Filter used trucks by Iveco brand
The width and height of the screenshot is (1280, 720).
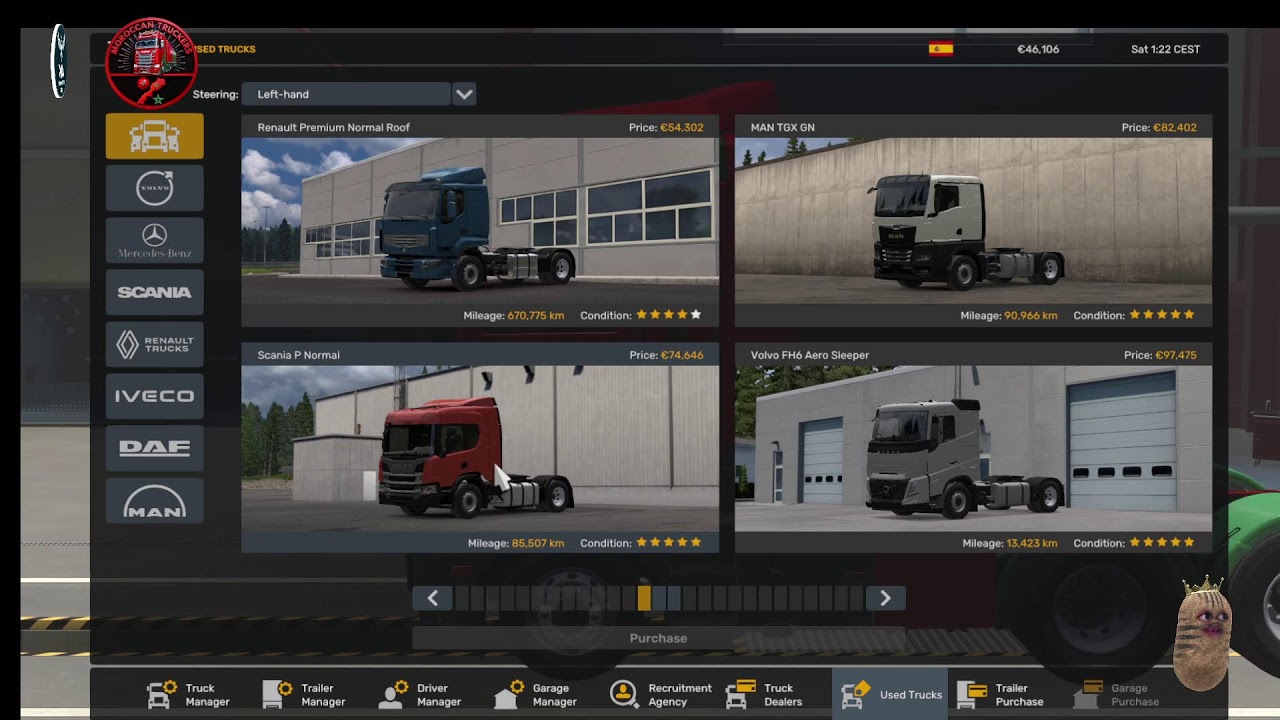(x=154, y=396)
